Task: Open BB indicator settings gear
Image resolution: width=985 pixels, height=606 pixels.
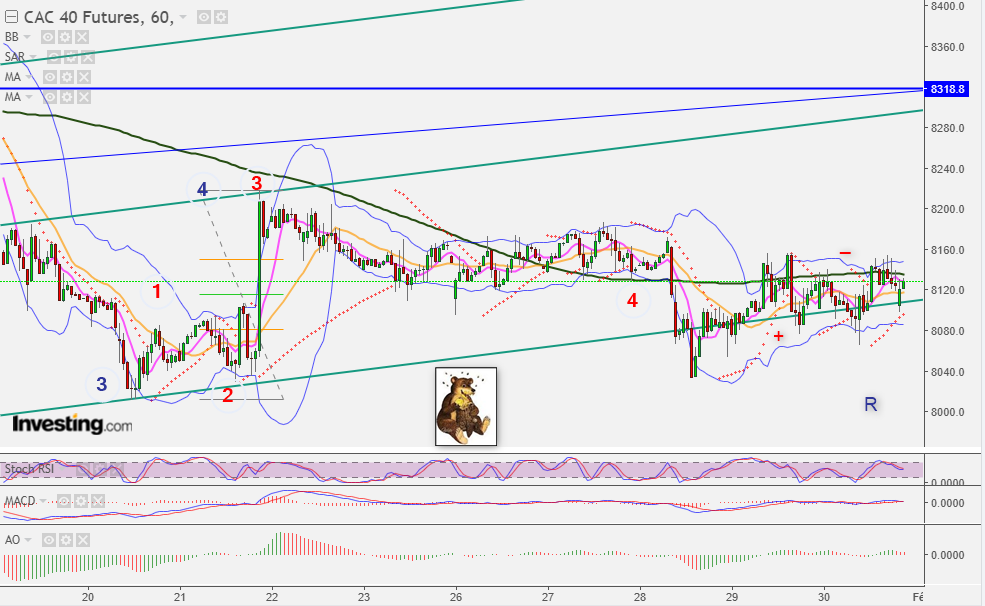Action: click(x=65, y=37)
